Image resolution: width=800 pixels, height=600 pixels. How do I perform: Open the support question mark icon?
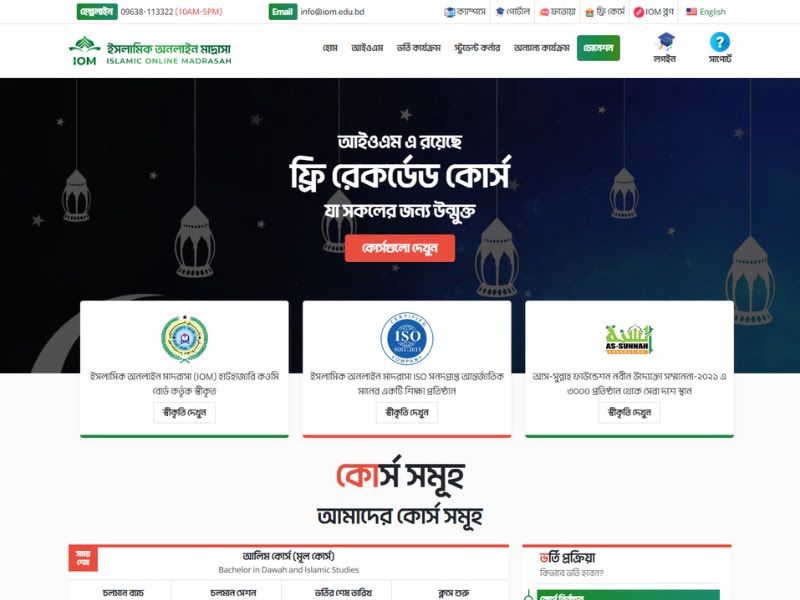[719, 41]
